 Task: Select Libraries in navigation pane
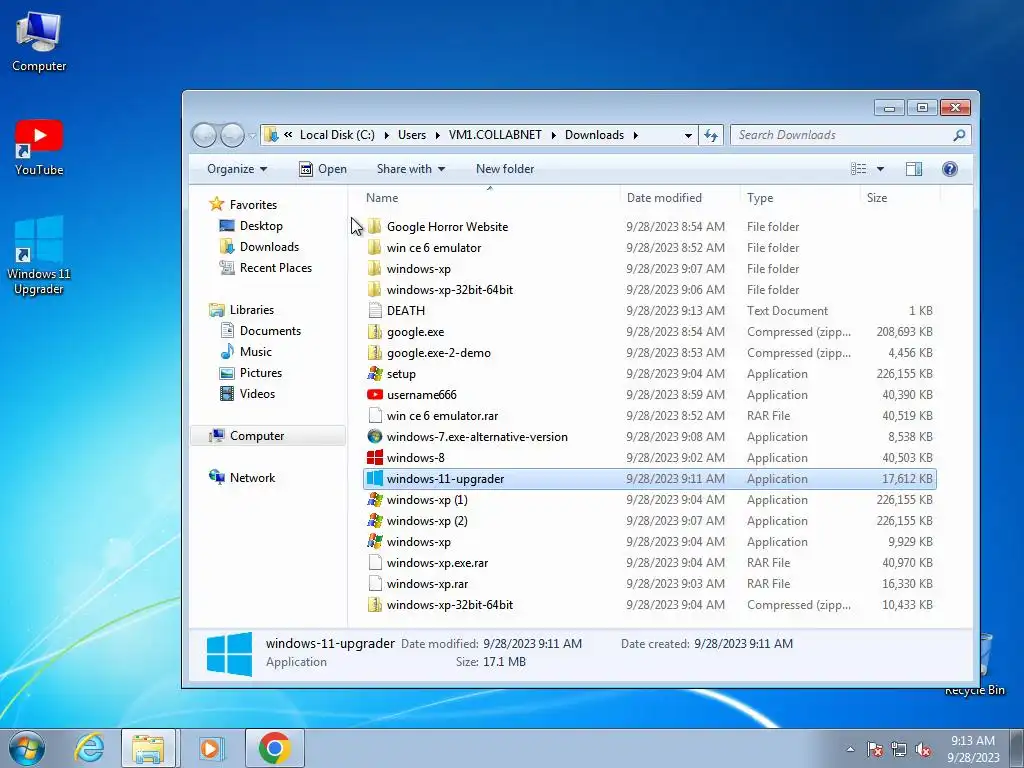tap(251, 310)
